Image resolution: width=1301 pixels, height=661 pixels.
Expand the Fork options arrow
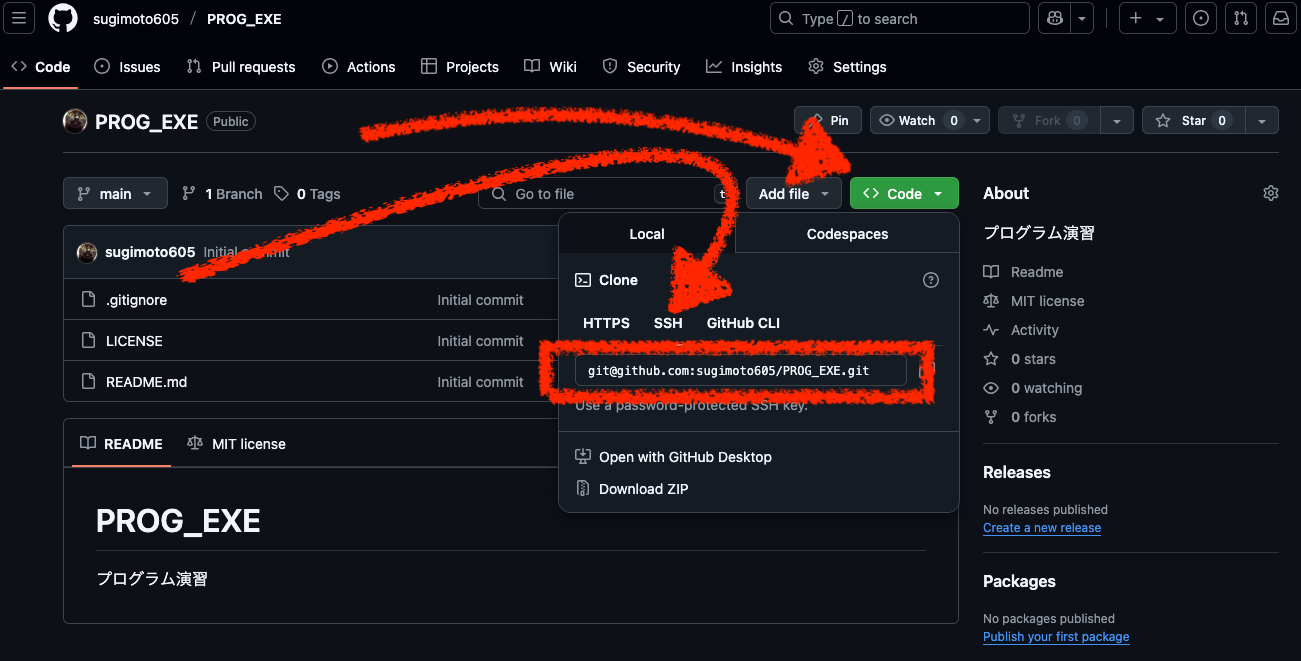point(1116,120)
